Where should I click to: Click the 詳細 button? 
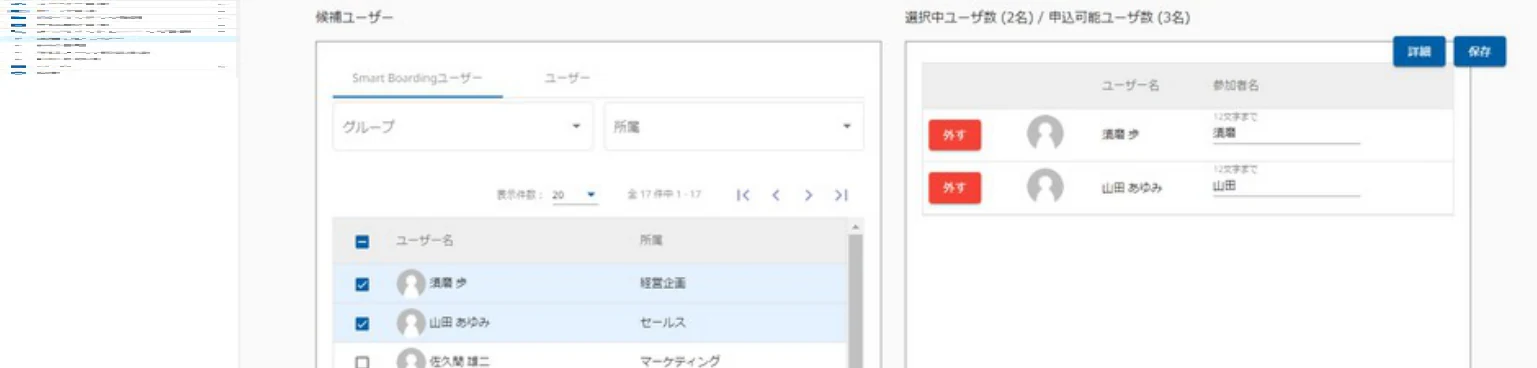pyautogui.click(x=1419, y=51)
